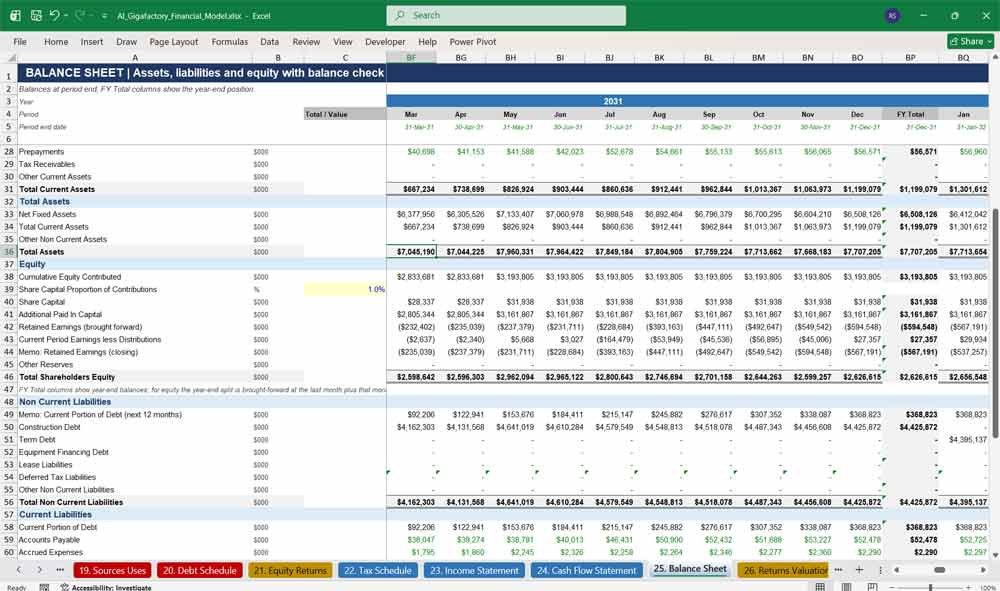Open the Data ribbon tab
This screenshot has height=591, width=1000.
point(269,41)
